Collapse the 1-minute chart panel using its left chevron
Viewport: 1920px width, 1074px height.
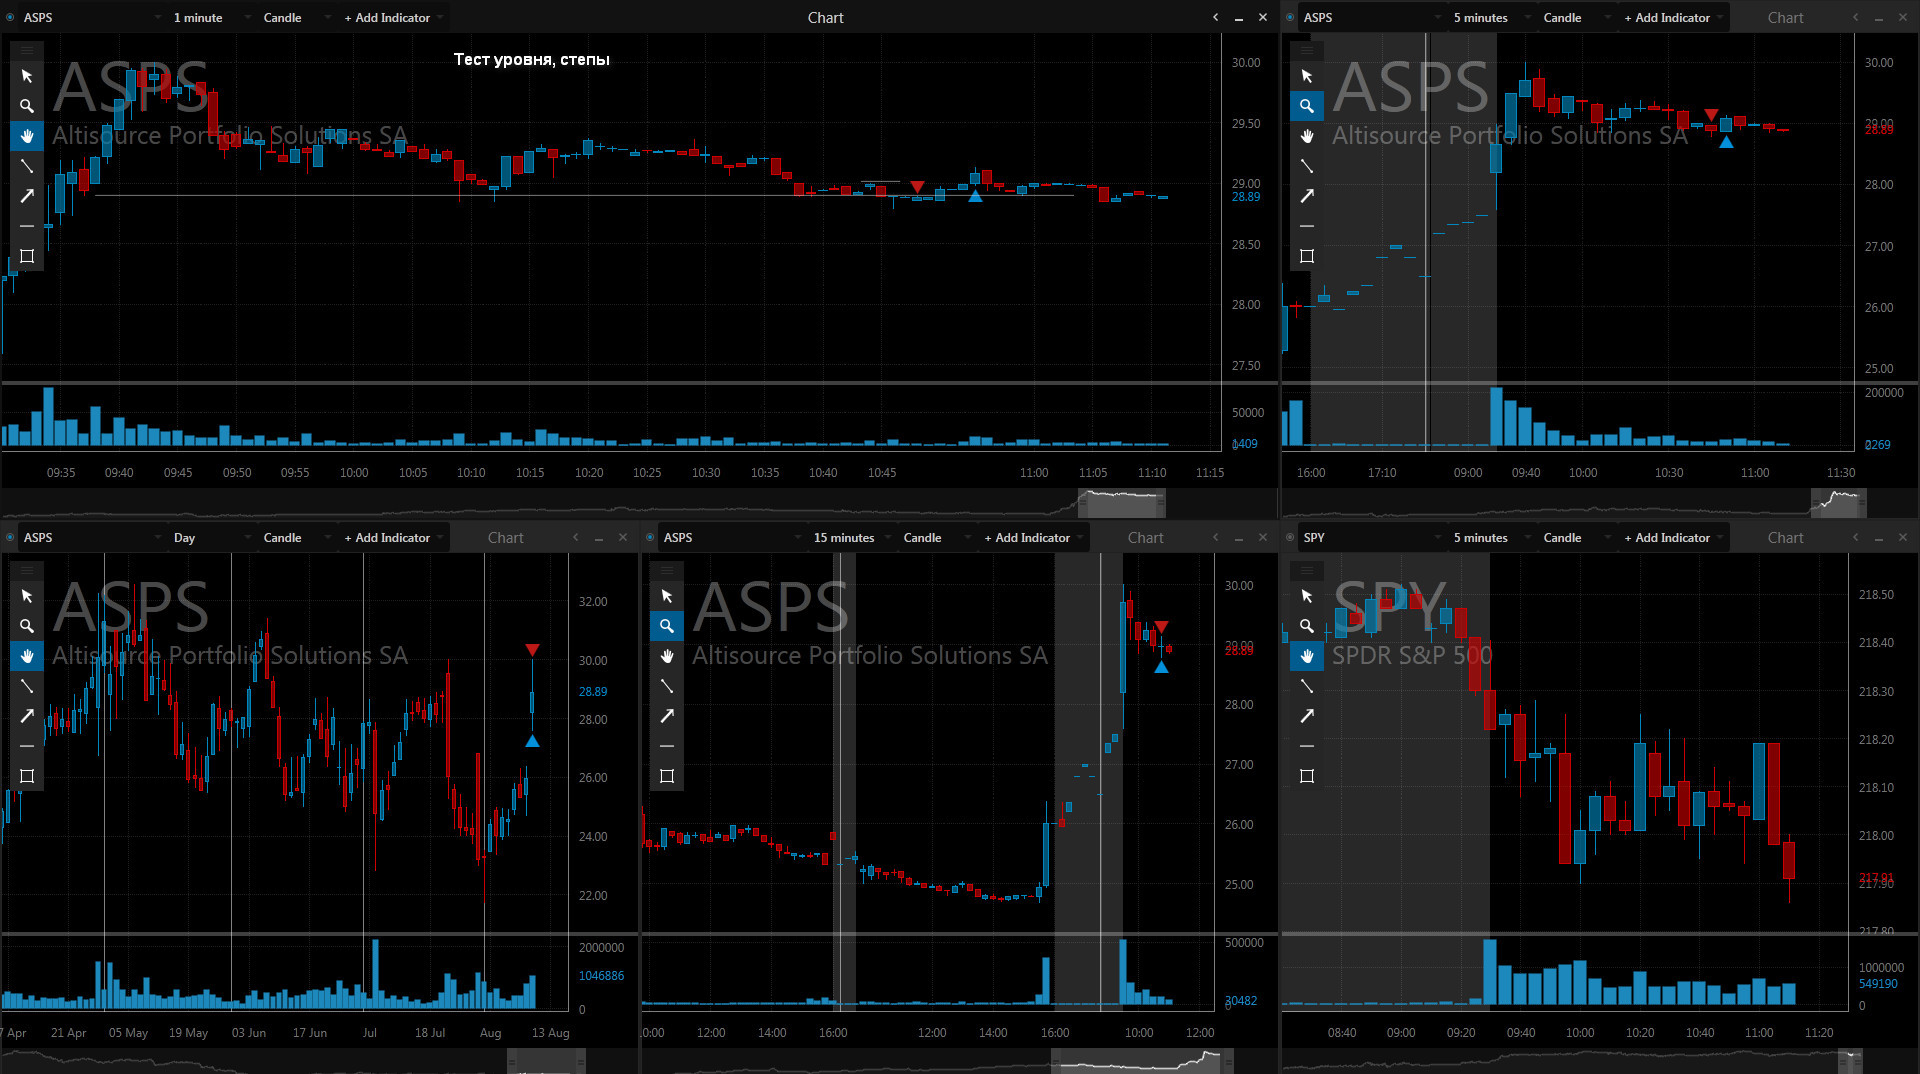tap(1215, 17)
